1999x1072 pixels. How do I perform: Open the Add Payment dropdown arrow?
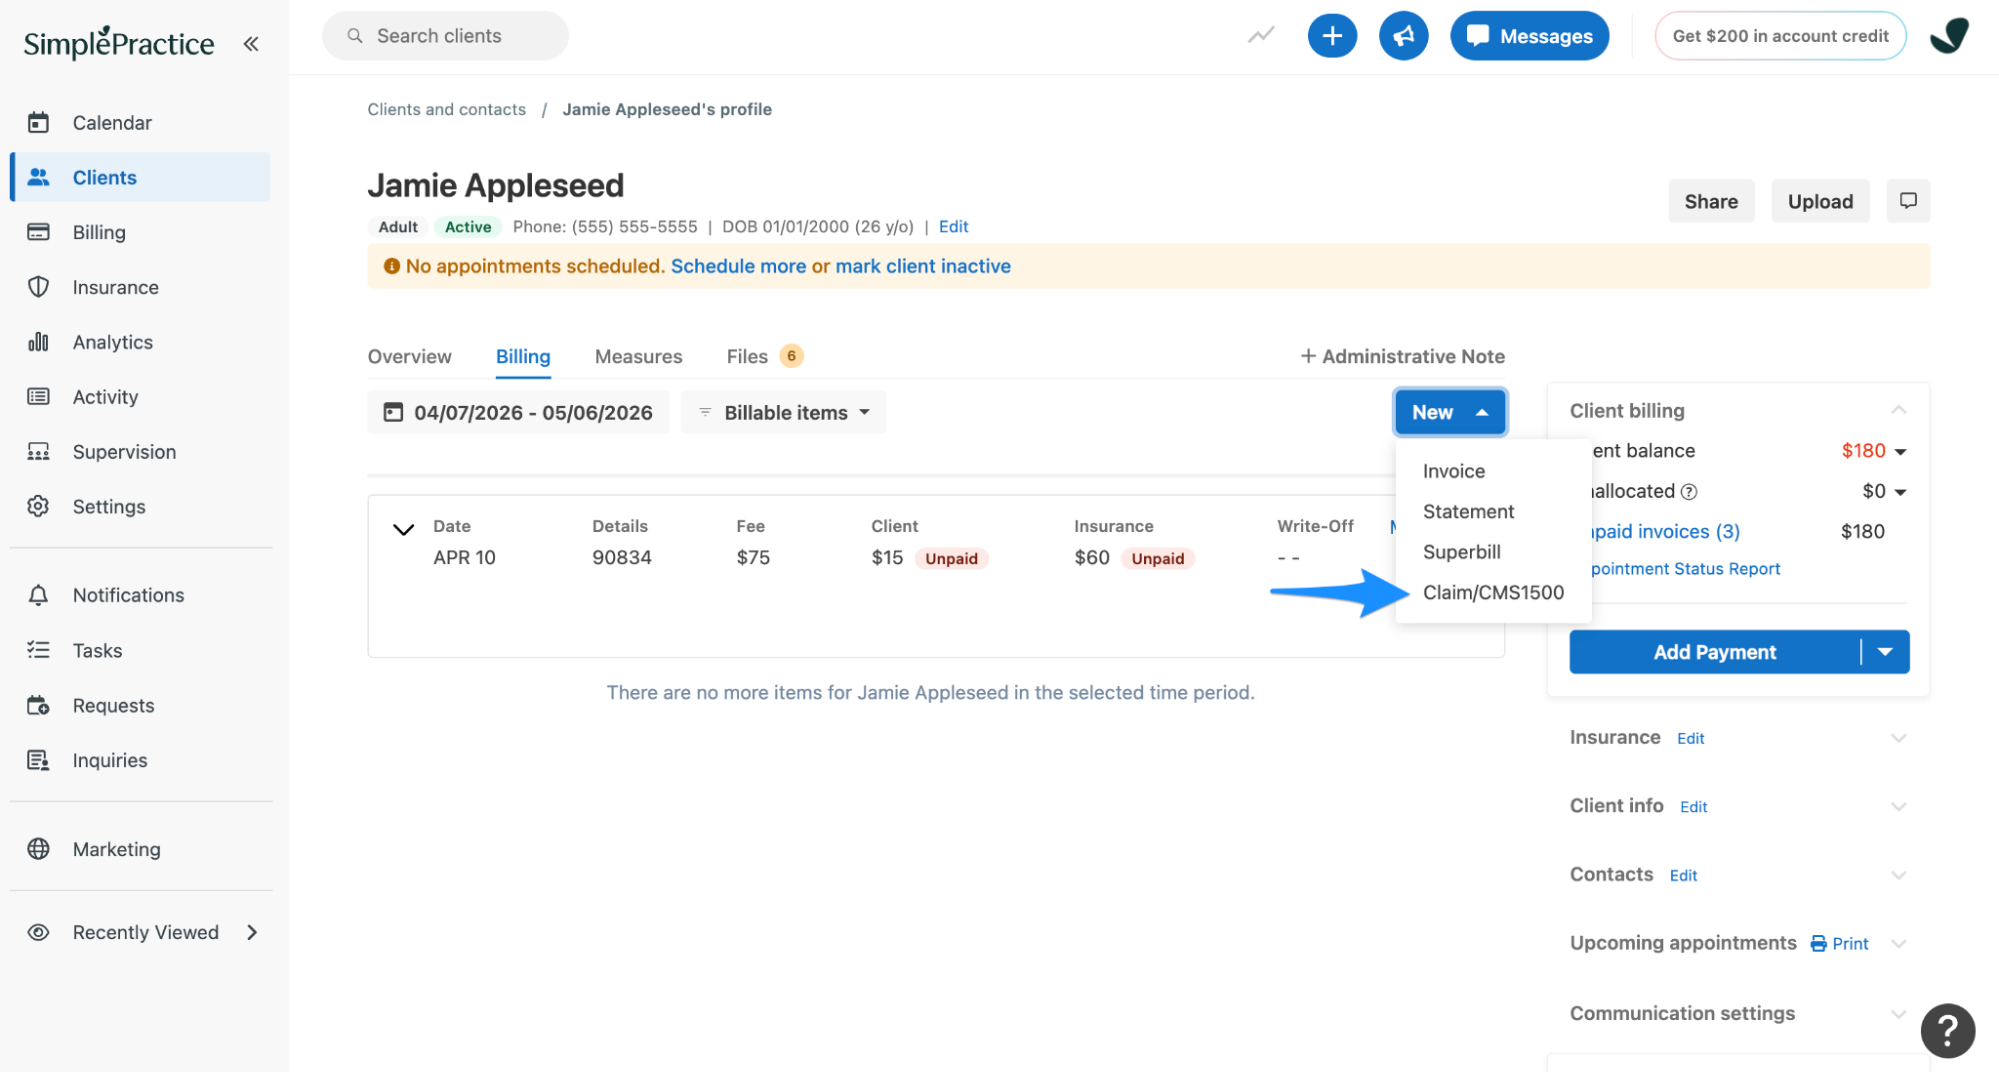(x=1885, y=652)
